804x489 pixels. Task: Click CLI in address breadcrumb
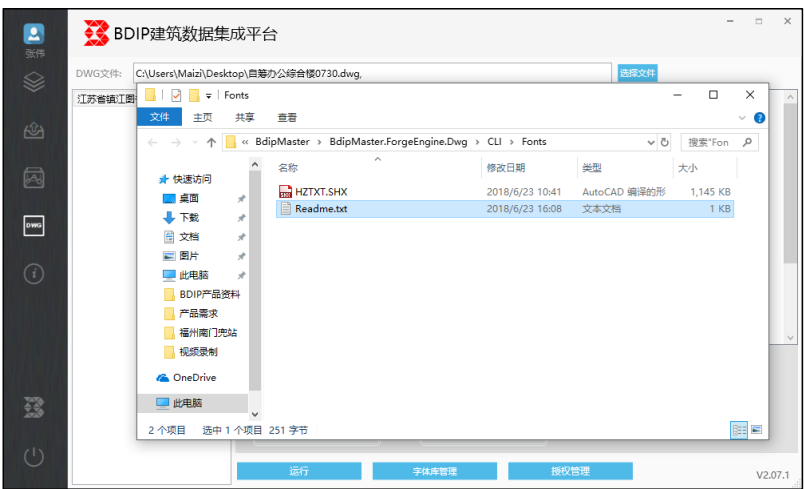[x=494, y=142]
